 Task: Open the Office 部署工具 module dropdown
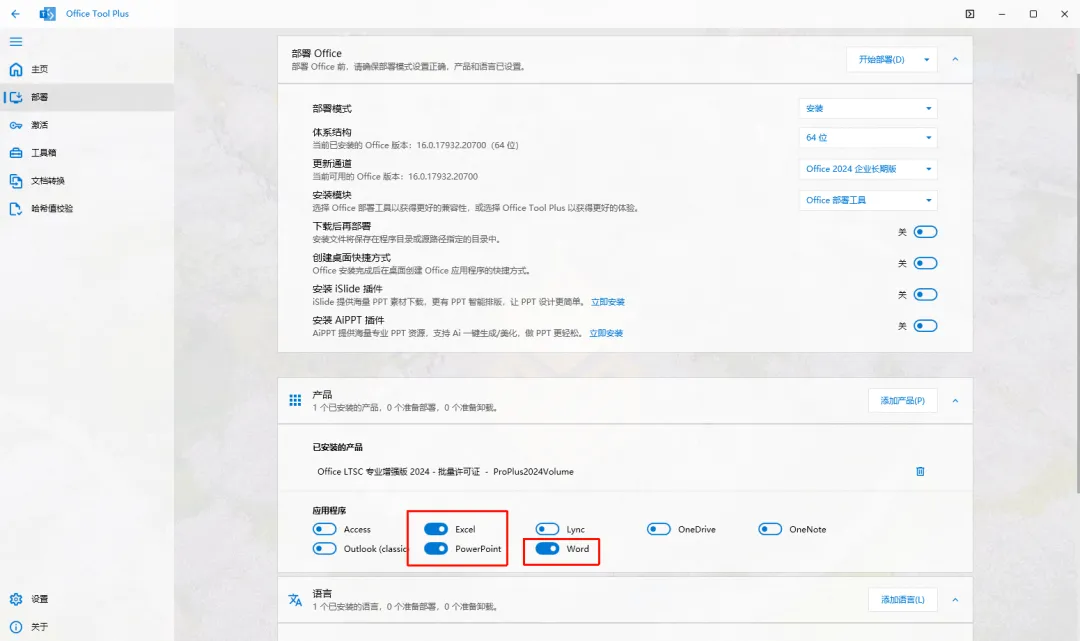tap(868, 200)
